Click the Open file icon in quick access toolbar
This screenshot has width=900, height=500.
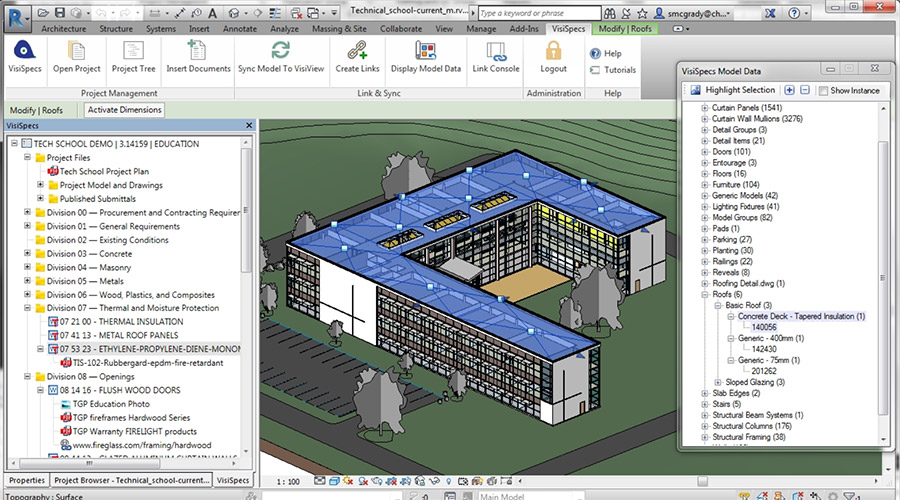(x=43, y=13)
